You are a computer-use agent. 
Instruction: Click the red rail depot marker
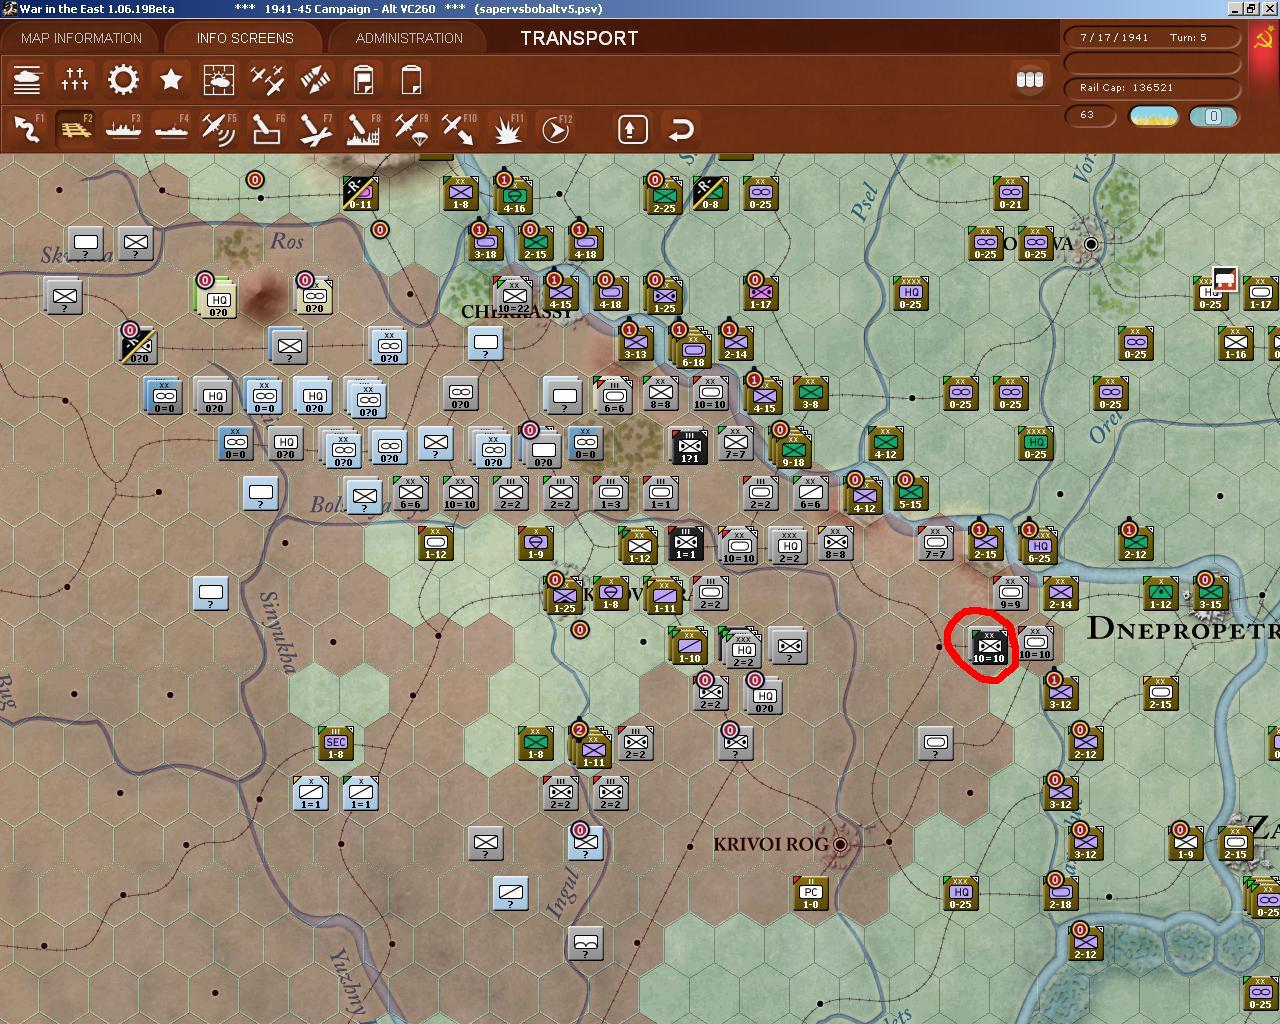(1225, 278)
